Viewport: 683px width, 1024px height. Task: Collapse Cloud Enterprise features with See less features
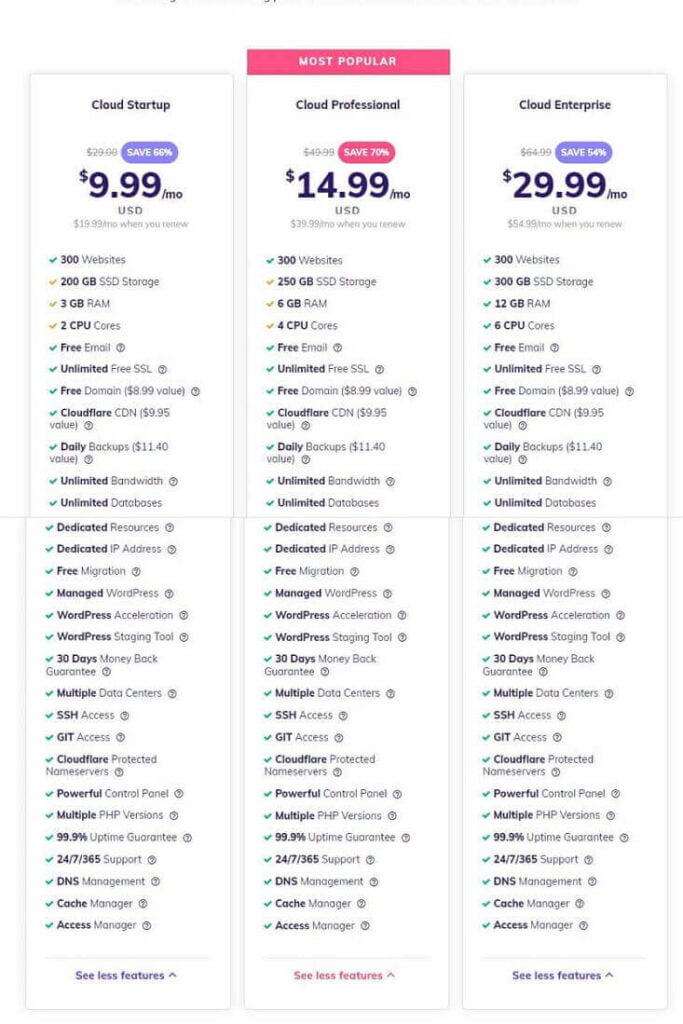pyautogui.click(x=563, y=976)
